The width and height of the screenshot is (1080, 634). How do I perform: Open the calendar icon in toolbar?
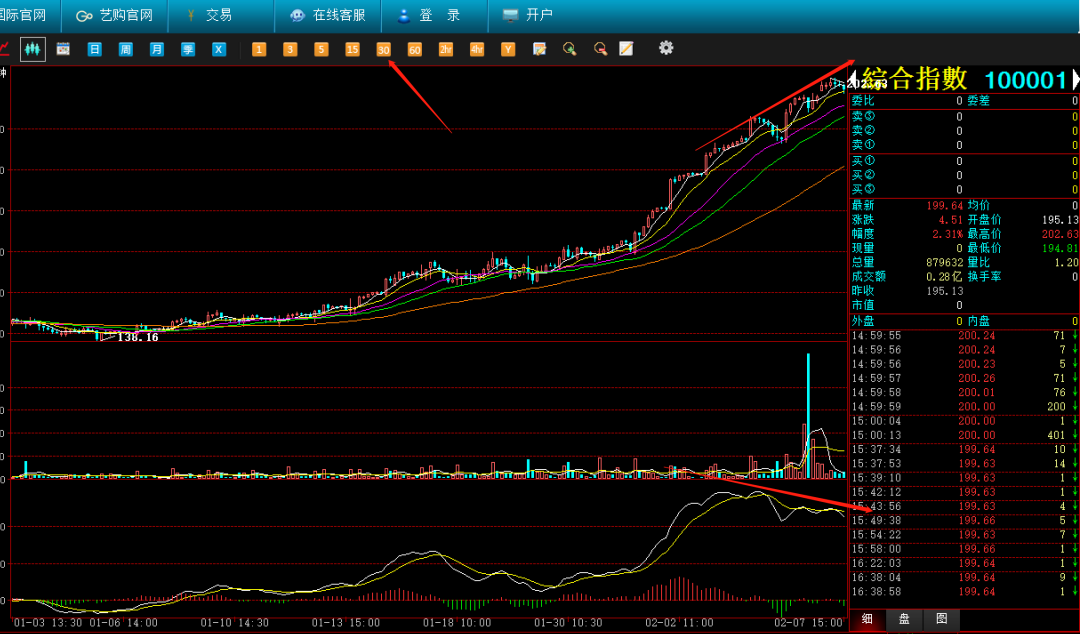(63, 49)
